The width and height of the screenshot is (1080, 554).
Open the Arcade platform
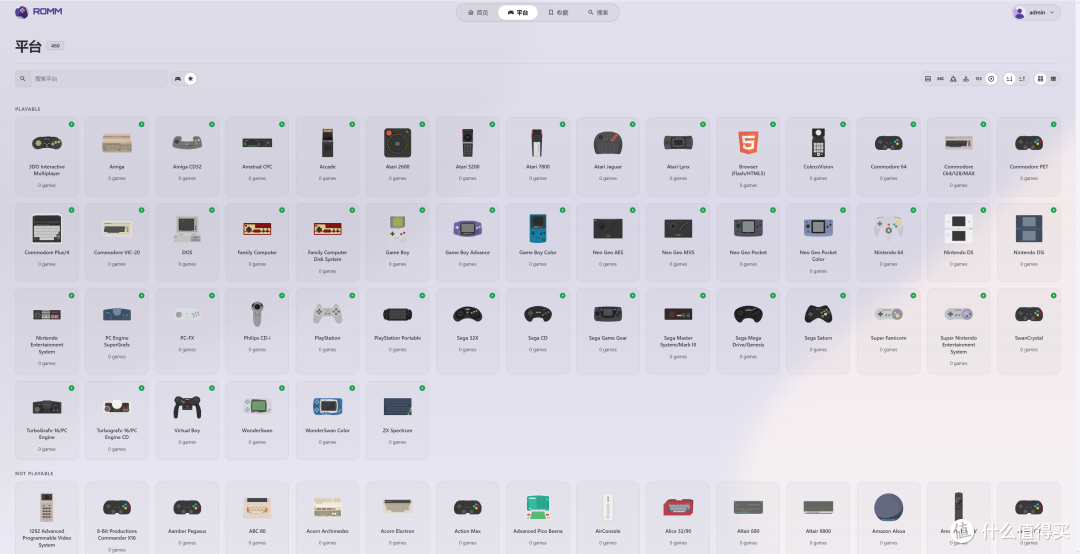(327, 156)
